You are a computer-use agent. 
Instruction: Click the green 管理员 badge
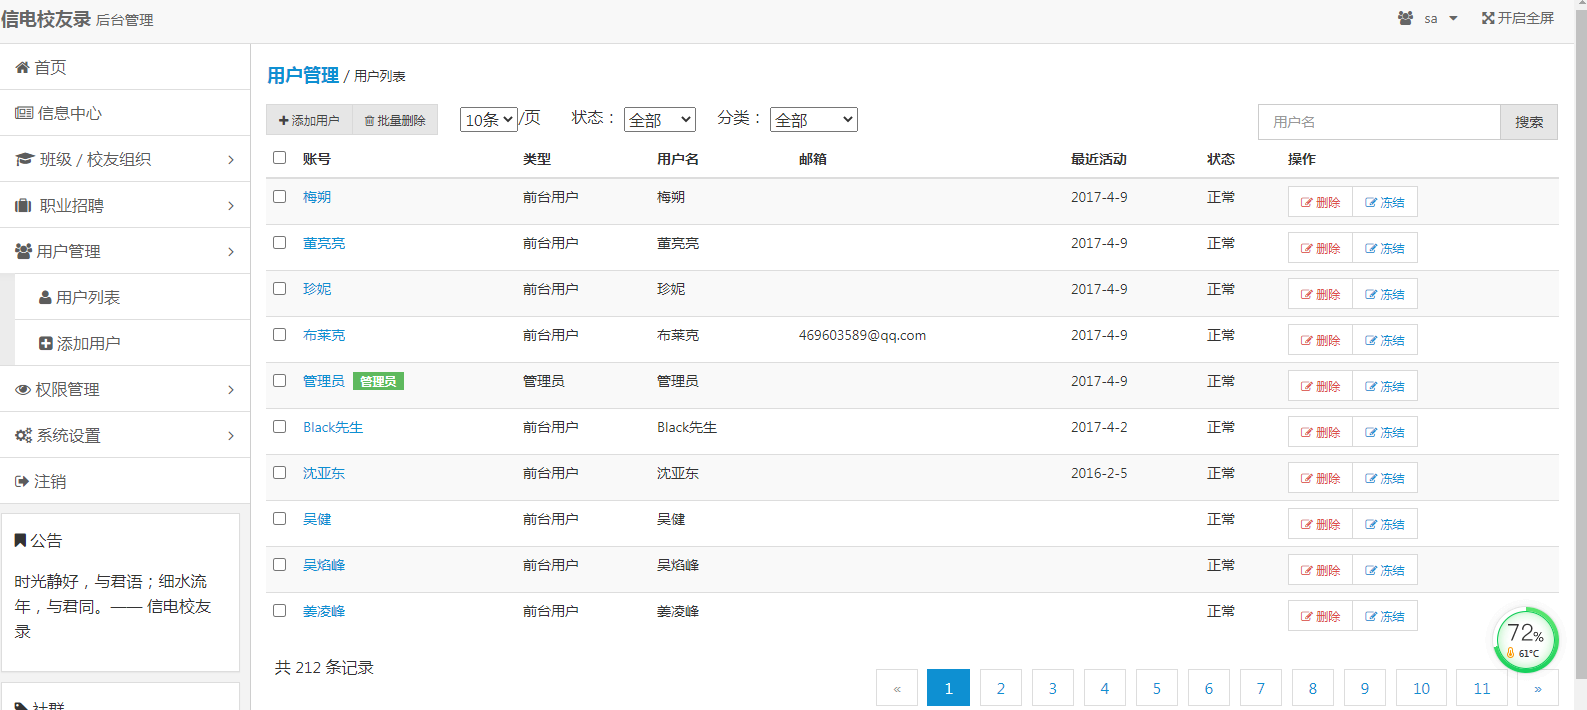tap(378, 381)
